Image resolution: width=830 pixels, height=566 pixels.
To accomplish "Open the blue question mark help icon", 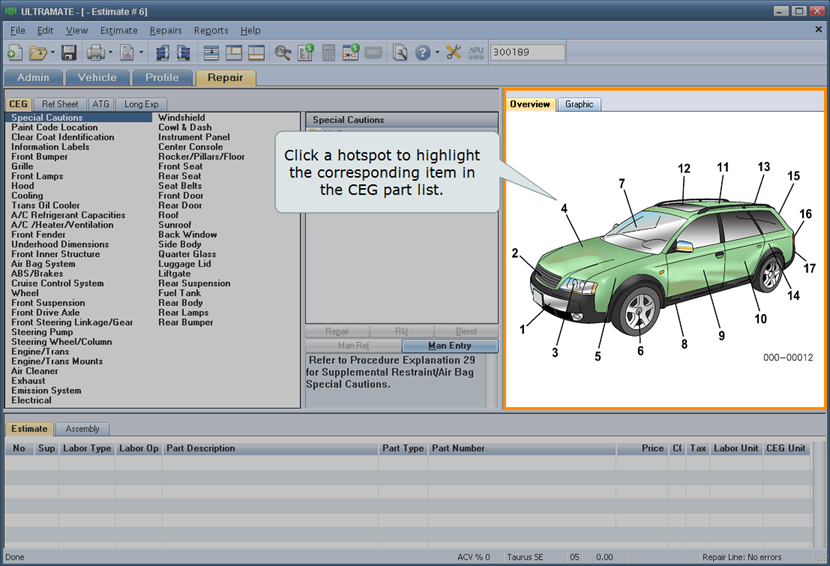I will click(x=423, y=52).
